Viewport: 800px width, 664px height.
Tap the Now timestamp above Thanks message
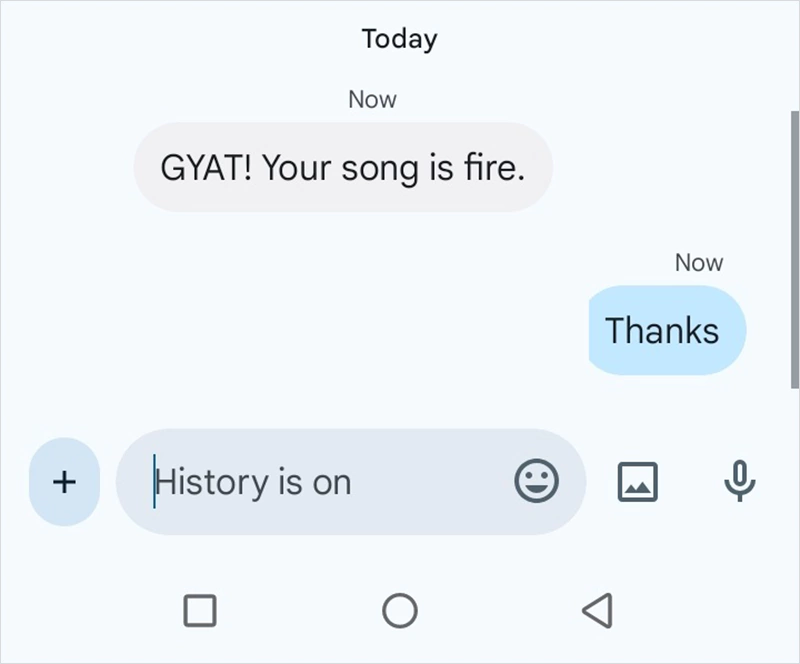(699, 262)
